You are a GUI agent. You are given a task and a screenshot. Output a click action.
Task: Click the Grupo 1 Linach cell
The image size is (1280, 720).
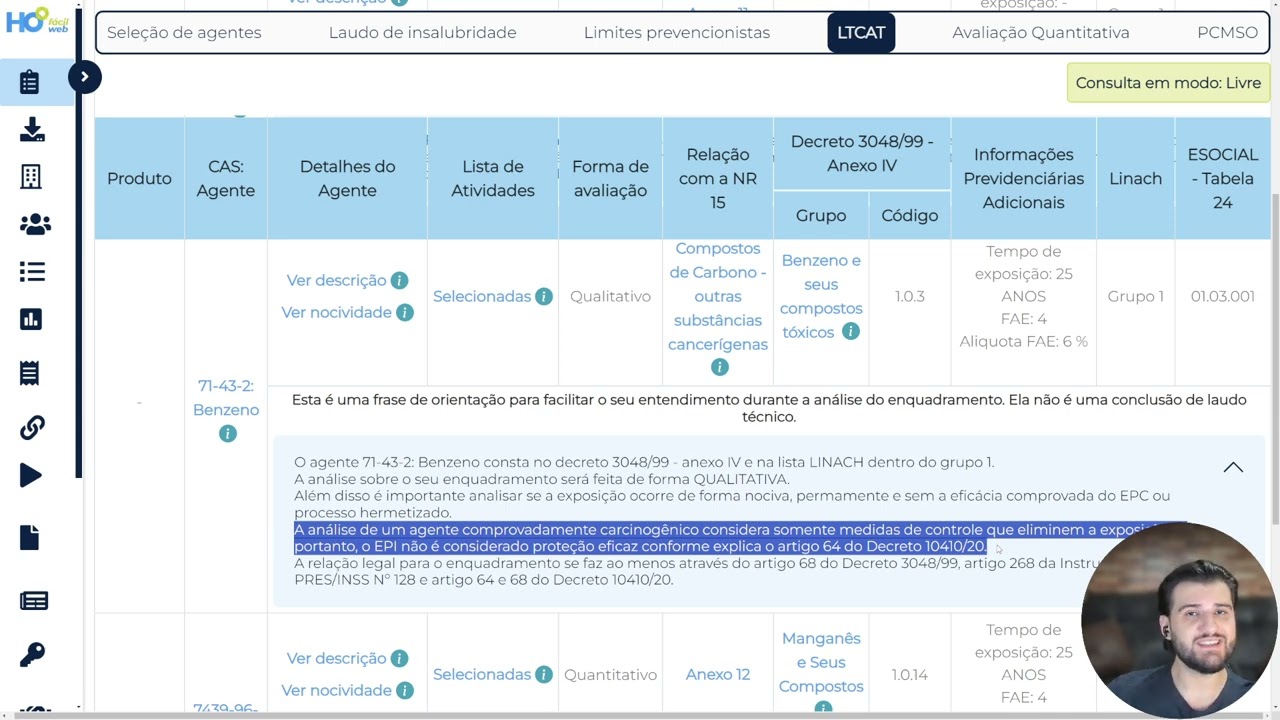point(1136,297)
